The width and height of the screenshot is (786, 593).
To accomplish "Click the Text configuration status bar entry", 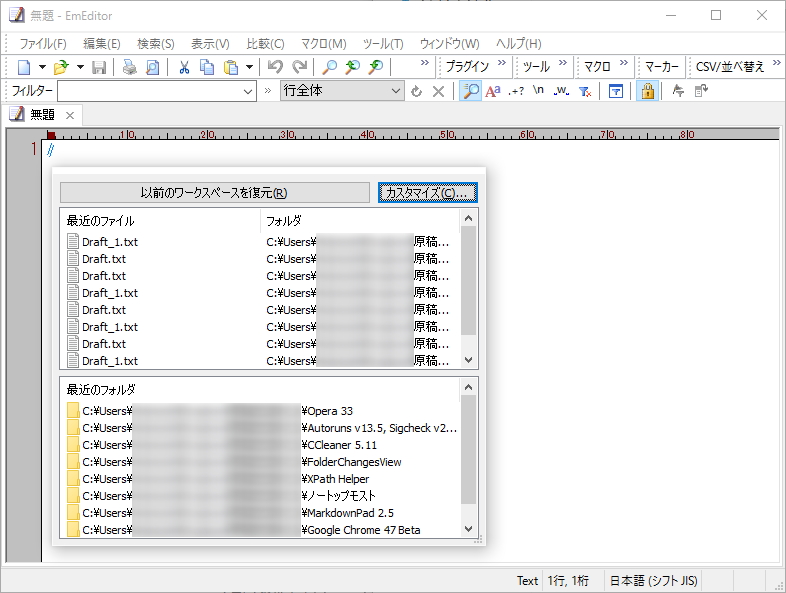I will (527, 581).
